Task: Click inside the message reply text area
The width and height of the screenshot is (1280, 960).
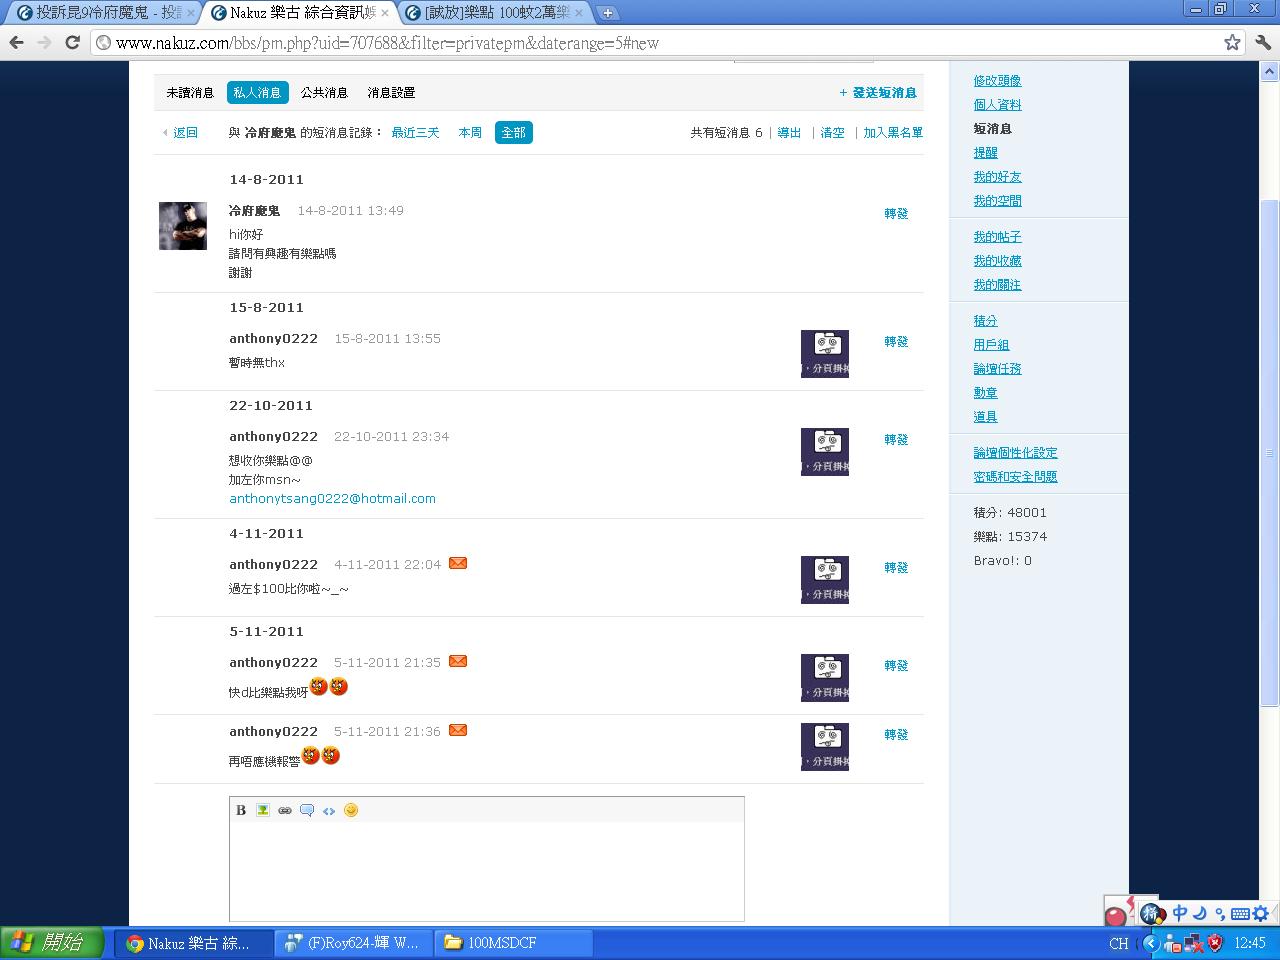Action: pyautogui.click(x=487, y=870)
